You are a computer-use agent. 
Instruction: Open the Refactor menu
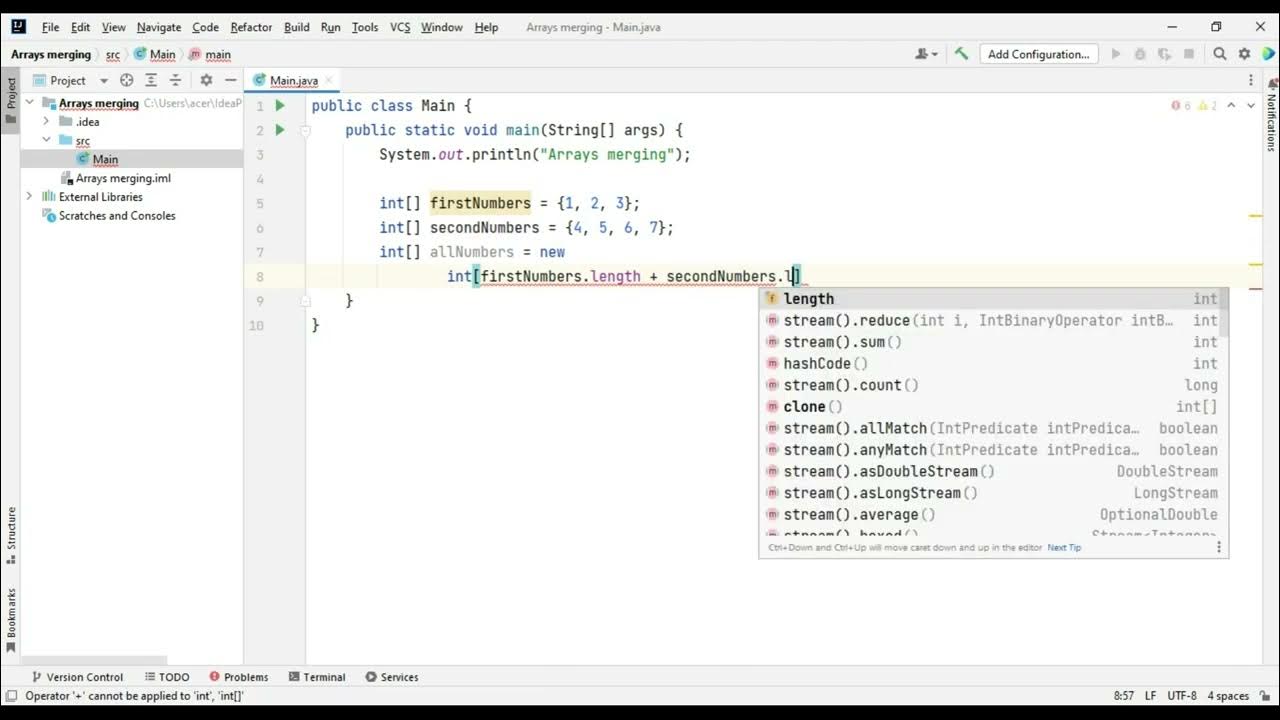(251, 27)
